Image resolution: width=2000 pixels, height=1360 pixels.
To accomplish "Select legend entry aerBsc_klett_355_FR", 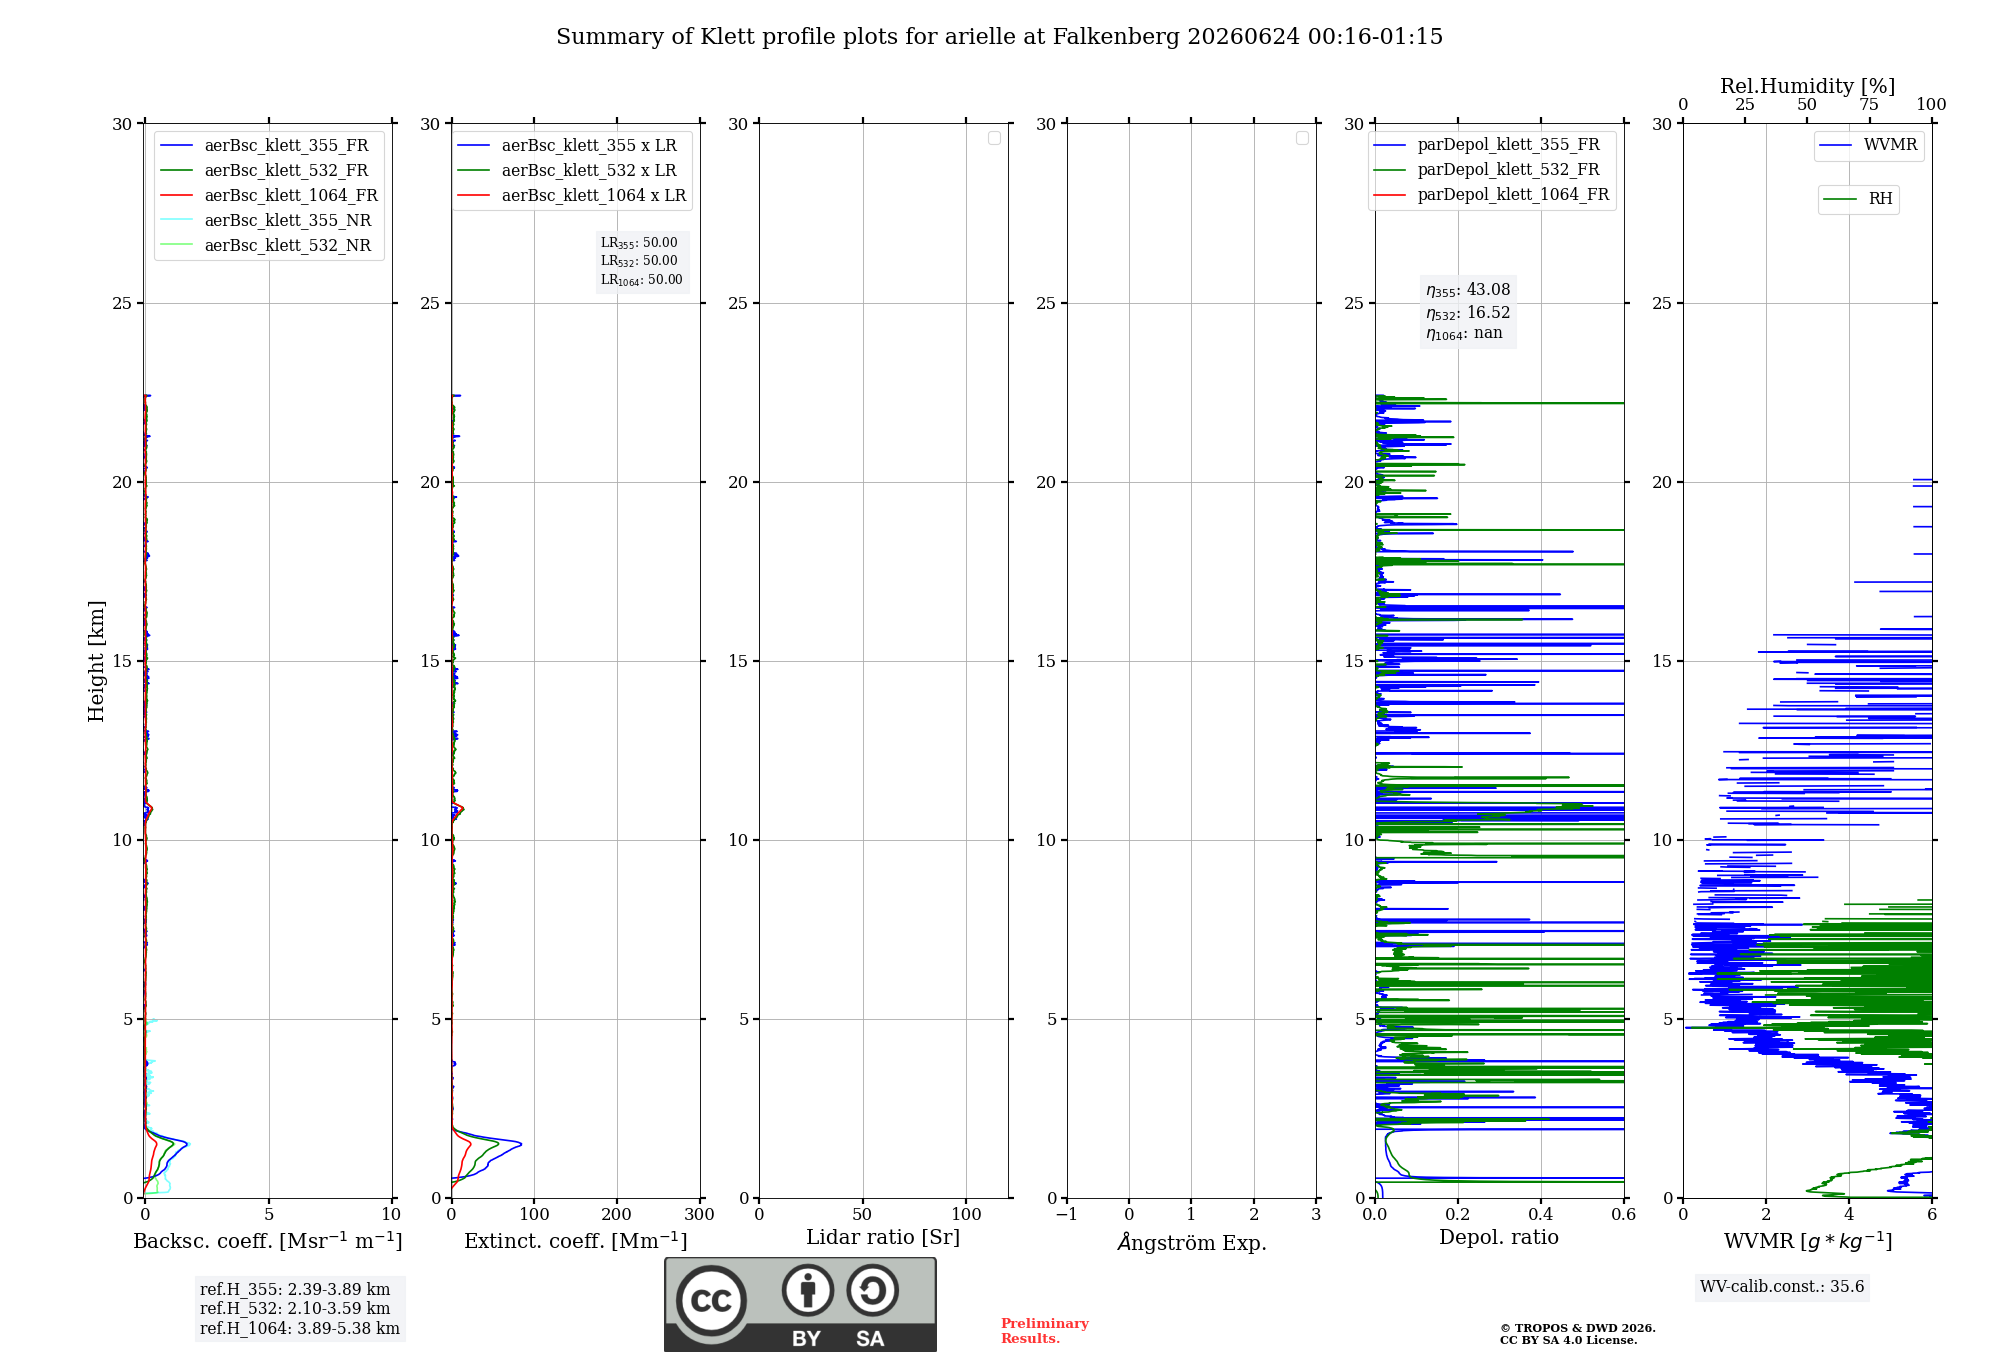I will (268, 145).
